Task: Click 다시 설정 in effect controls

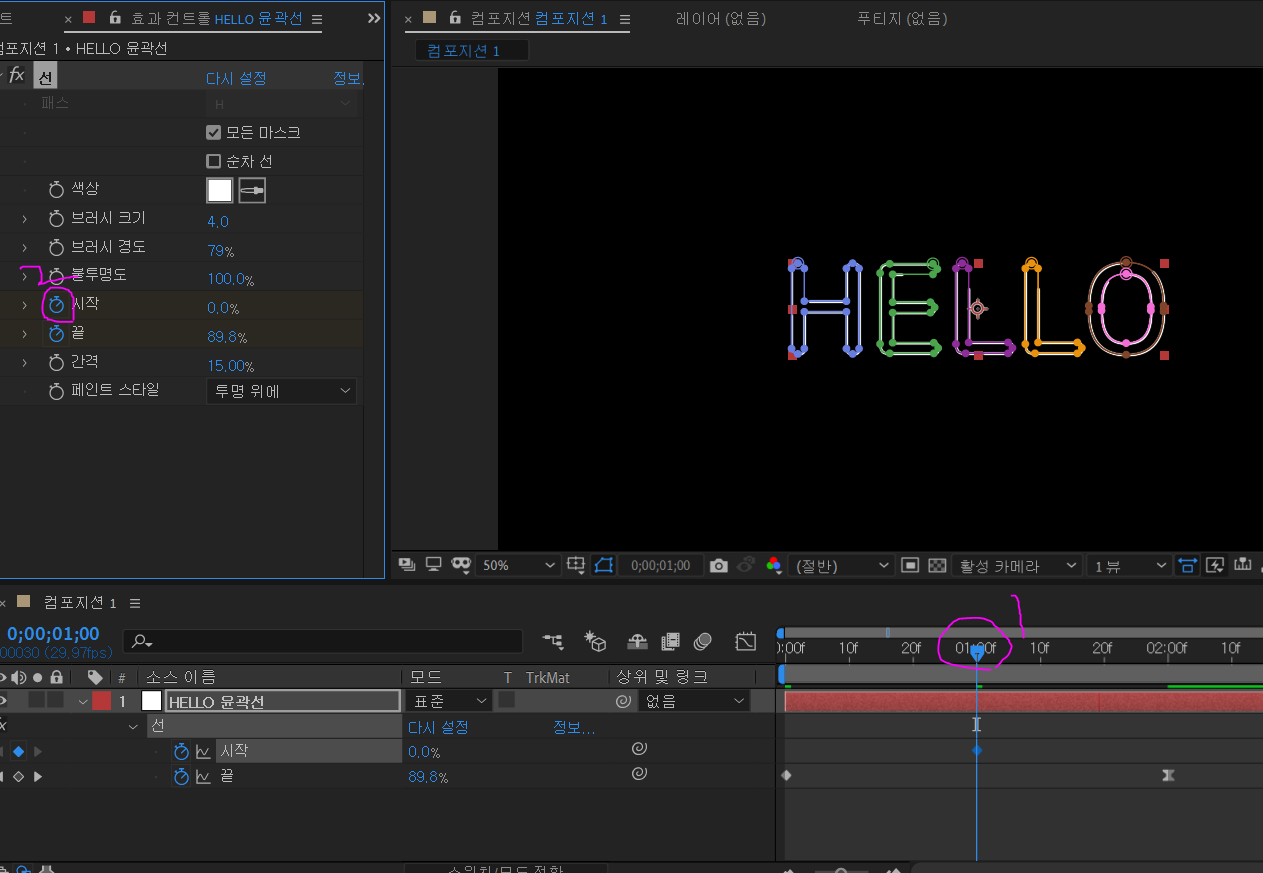Action: [x=236, y=78]
